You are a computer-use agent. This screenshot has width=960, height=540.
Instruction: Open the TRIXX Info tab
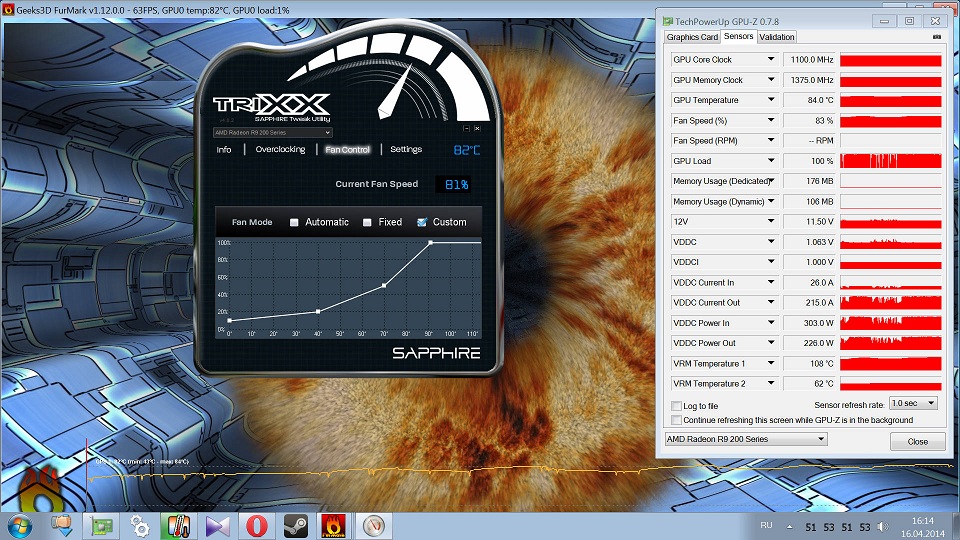tap(224, 149)
